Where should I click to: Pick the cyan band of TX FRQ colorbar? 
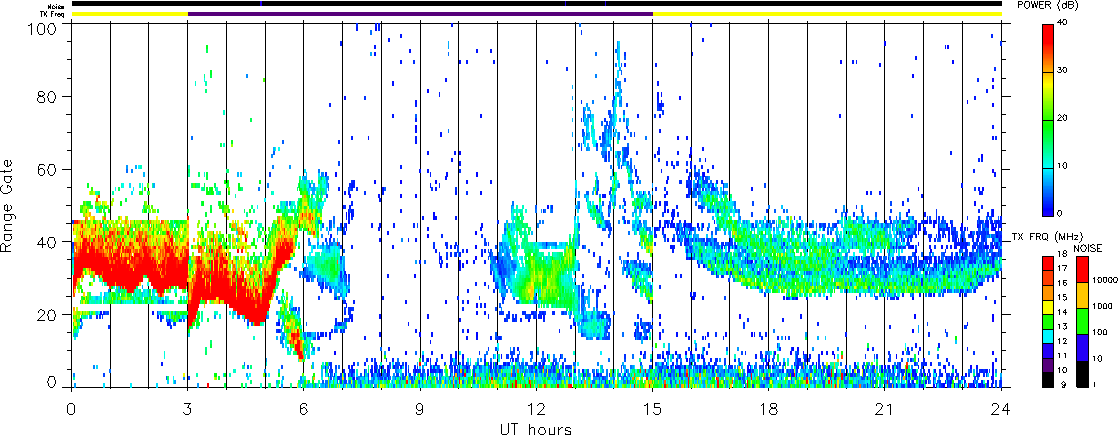tap(1048, 336)
